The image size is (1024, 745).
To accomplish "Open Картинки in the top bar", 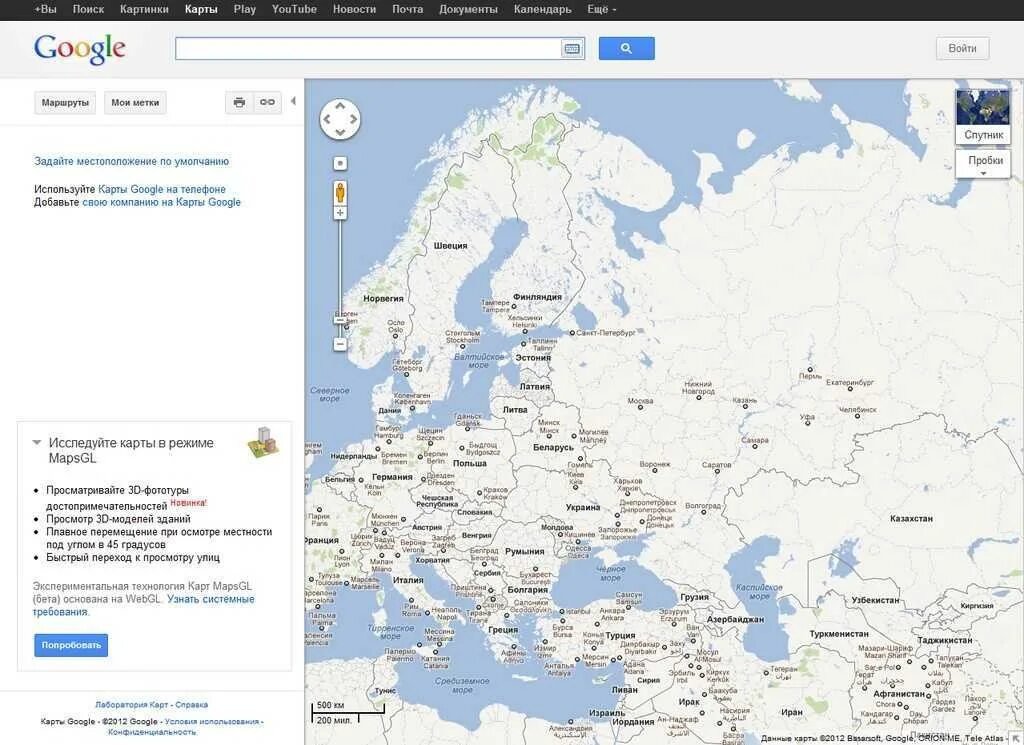I will point(144,9).
